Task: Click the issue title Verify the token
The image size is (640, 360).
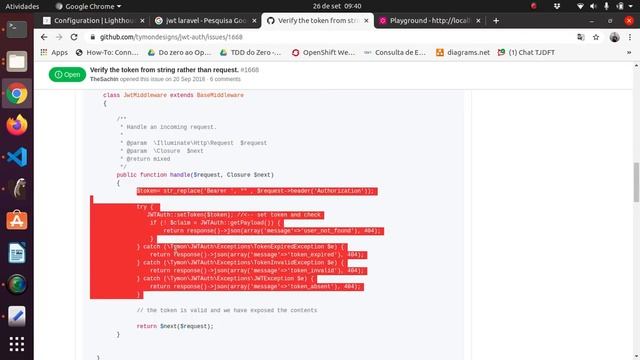Action: (164, 70)
